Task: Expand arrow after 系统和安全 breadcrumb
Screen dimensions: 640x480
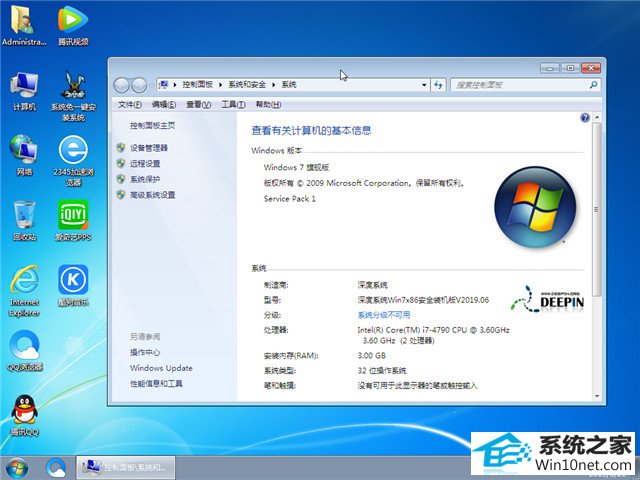Action: click(x=274, y=85)
